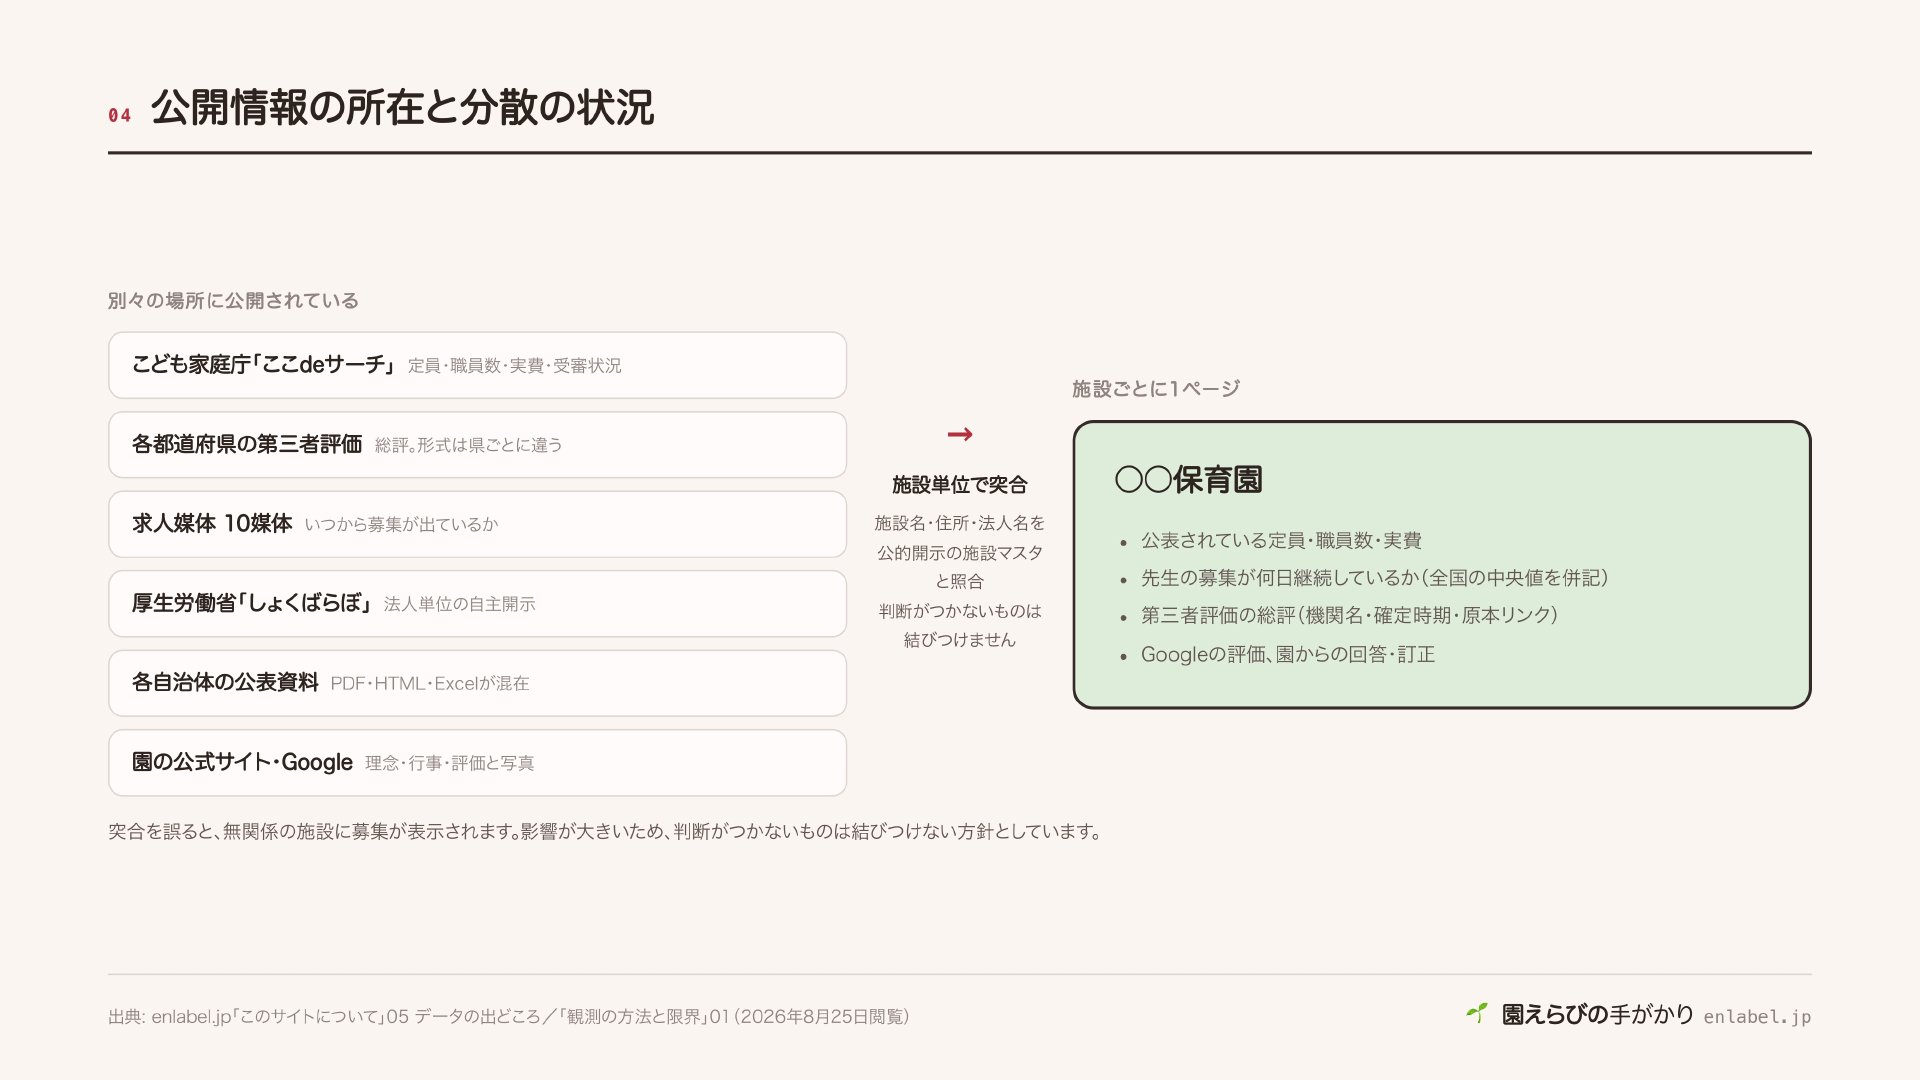Click the 出典 source citation line
This screenshot has width=1920, height=1080.
pos(509,1017)
